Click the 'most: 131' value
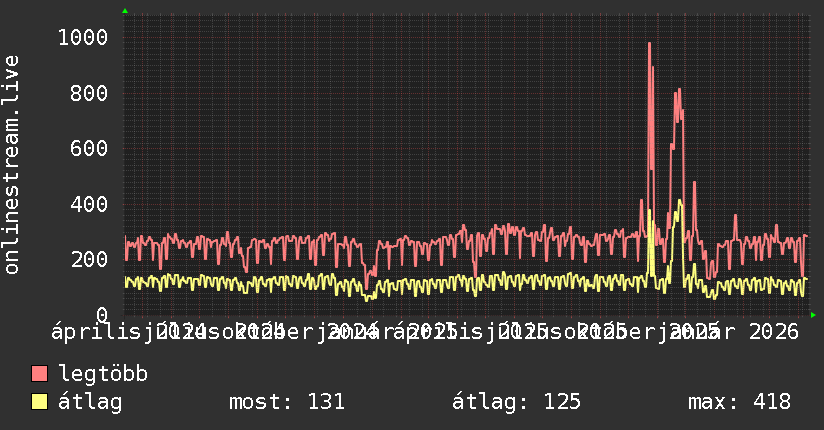This screenshot has width=824, height=430. [x=287, y=402]
